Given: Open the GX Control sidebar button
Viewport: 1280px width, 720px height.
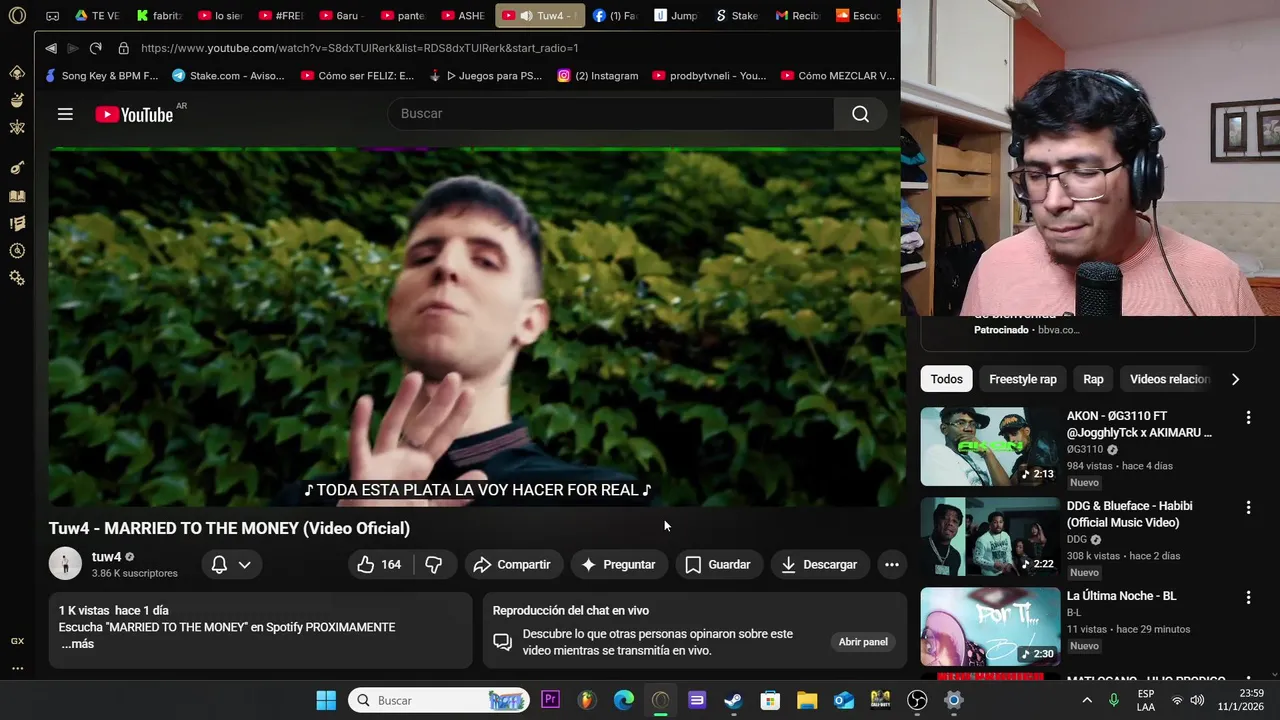Looking at the screenshot, I should pyautogui.click(x=17, y=641).
